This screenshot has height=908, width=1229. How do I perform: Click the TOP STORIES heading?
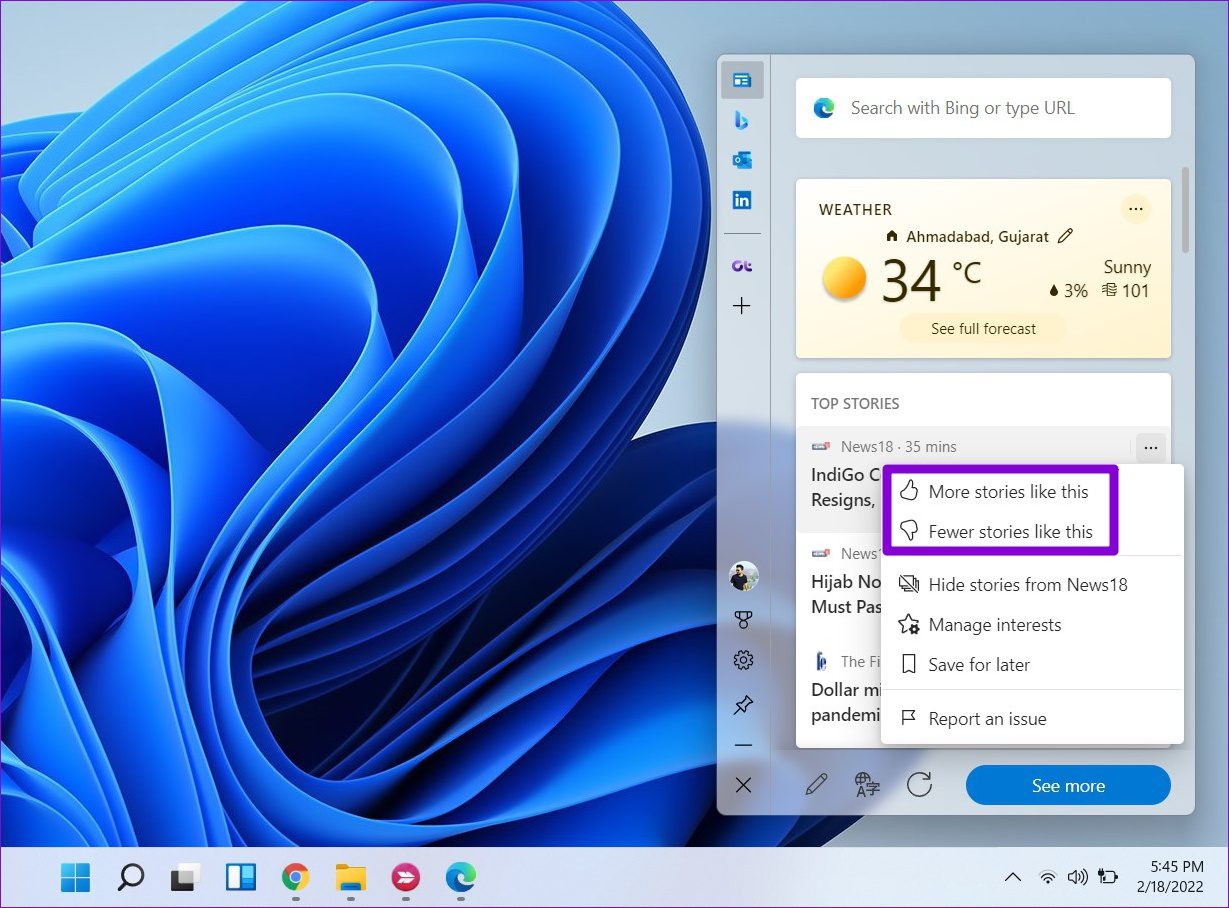(x=855, y=404)
